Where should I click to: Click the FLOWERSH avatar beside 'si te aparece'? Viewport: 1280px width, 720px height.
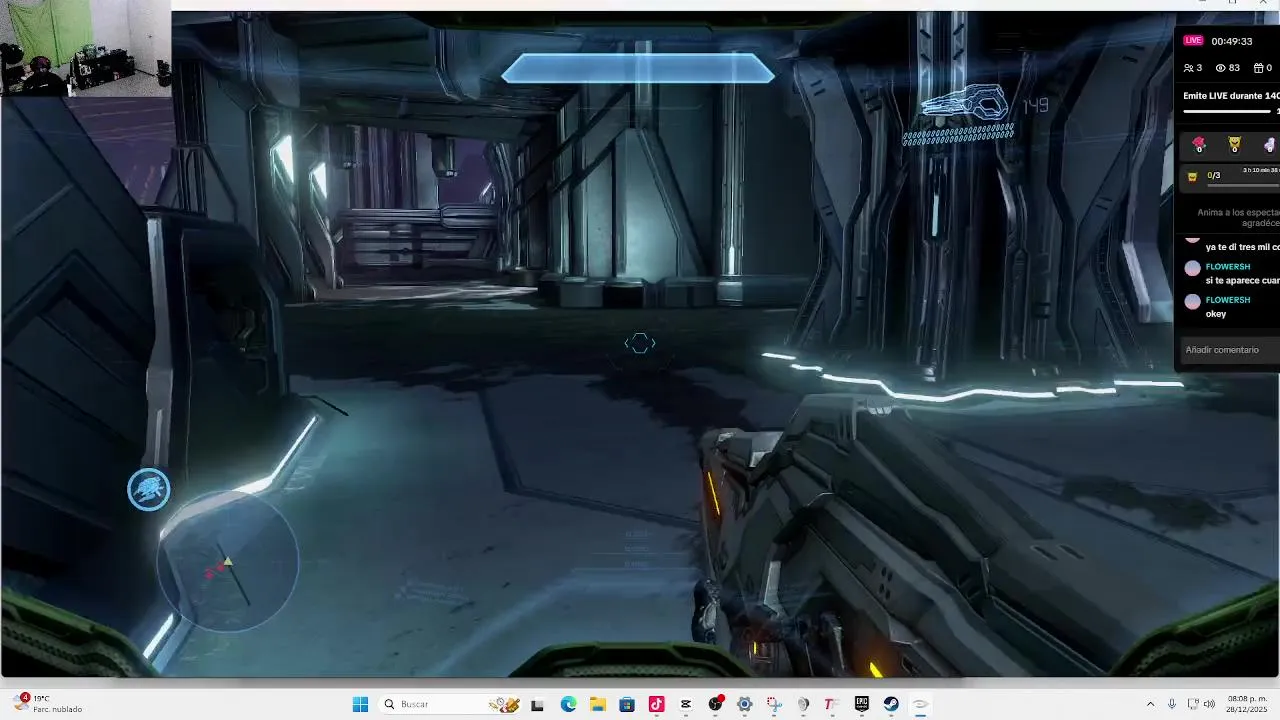pos(1192,268)
